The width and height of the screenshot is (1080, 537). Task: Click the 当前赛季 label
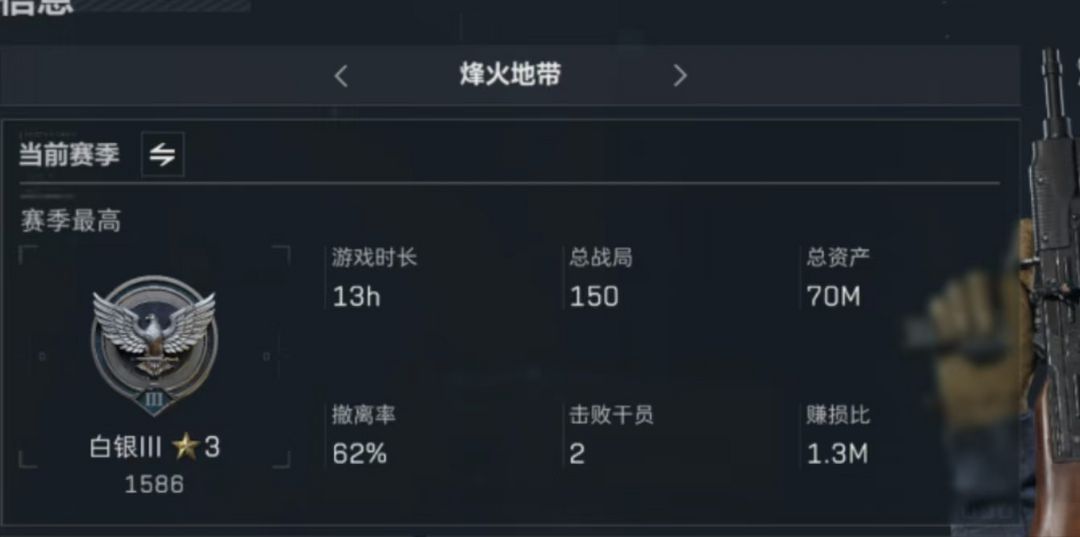pyautogui.click(x=69, y=155)
